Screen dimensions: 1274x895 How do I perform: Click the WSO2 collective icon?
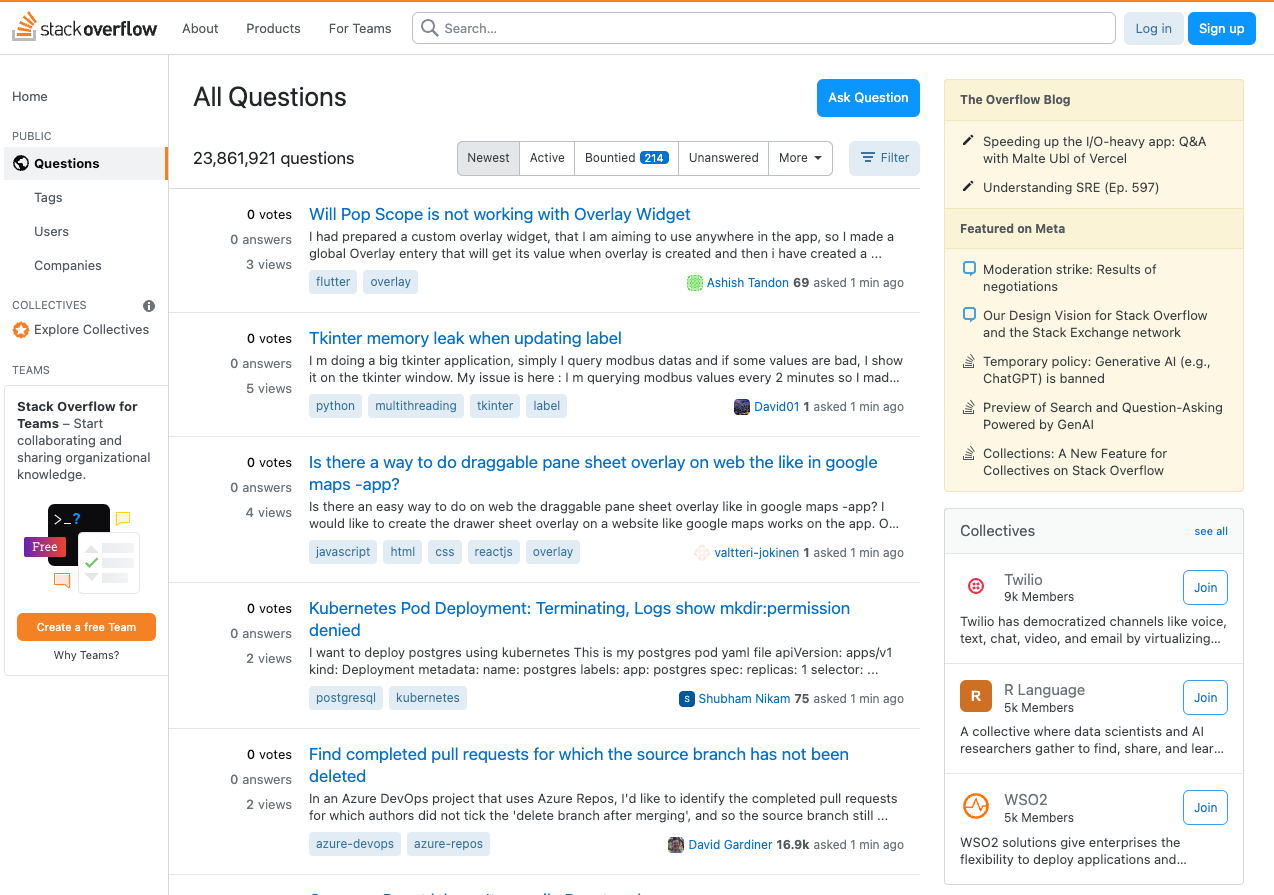click(x=975, y=806)
